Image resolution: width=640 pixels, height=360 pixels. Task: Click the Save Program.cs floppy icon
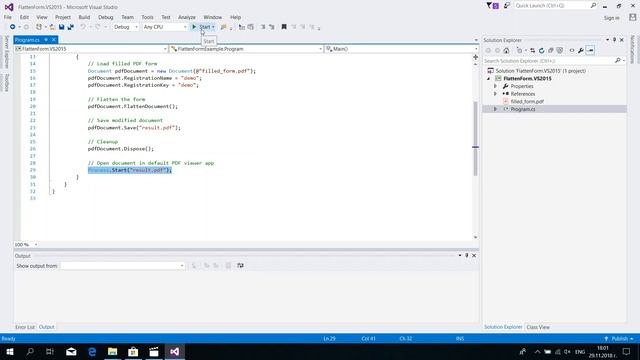click(62, 27)
